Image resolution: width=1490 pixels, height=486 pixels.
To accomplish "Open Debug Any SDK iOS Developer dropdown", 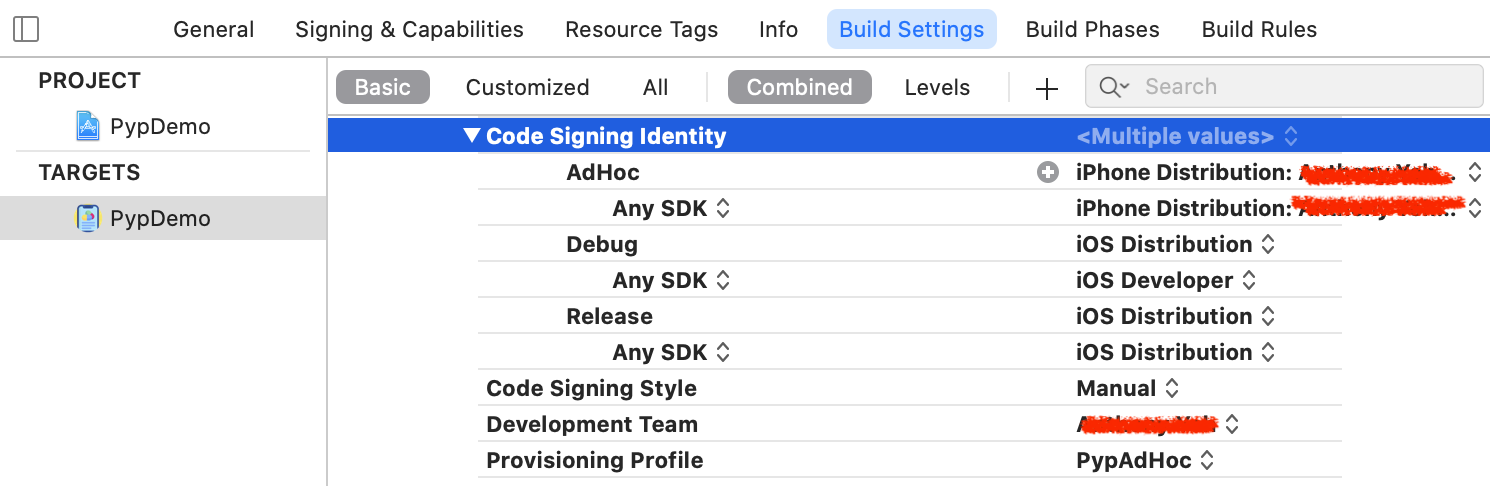I will [x=1165, y=280].
